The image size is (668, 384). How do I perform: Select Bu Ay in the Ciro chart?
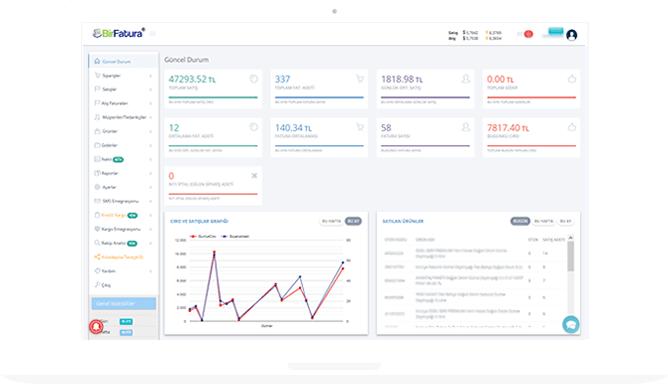click(x=353, y=221)
